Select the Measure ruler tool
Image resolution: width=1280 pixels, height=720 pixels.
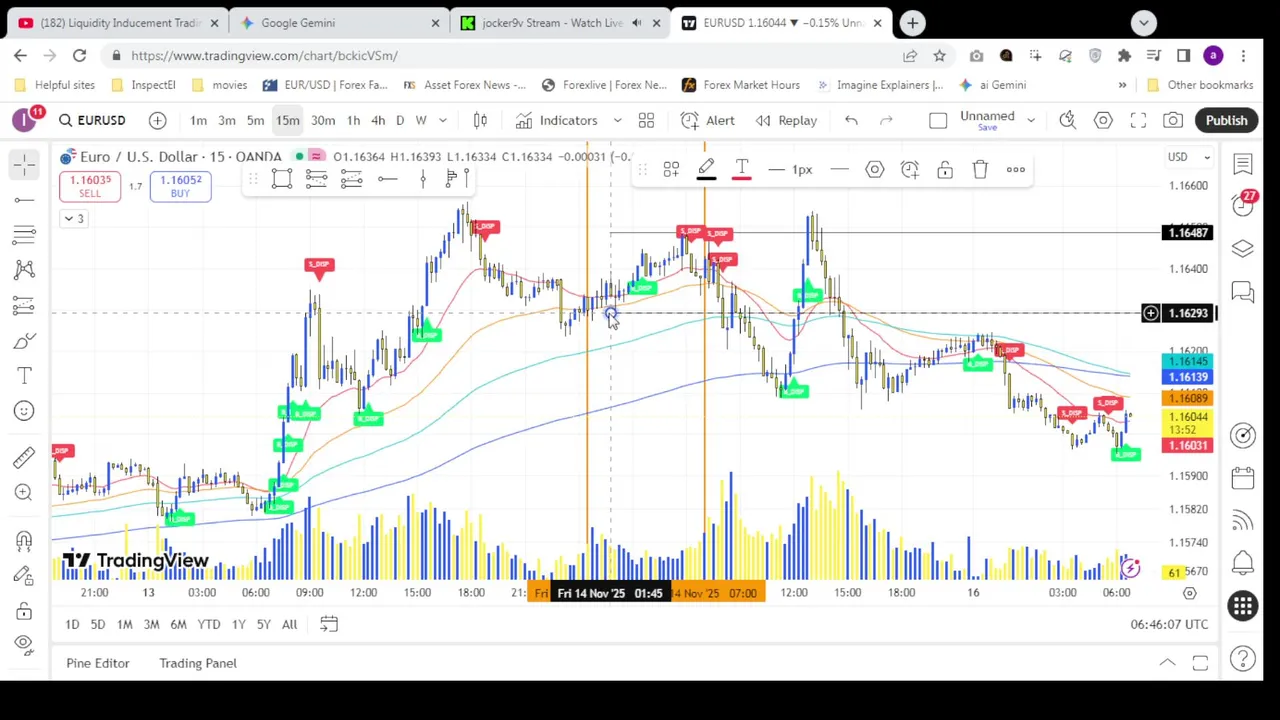coord(24,457)
